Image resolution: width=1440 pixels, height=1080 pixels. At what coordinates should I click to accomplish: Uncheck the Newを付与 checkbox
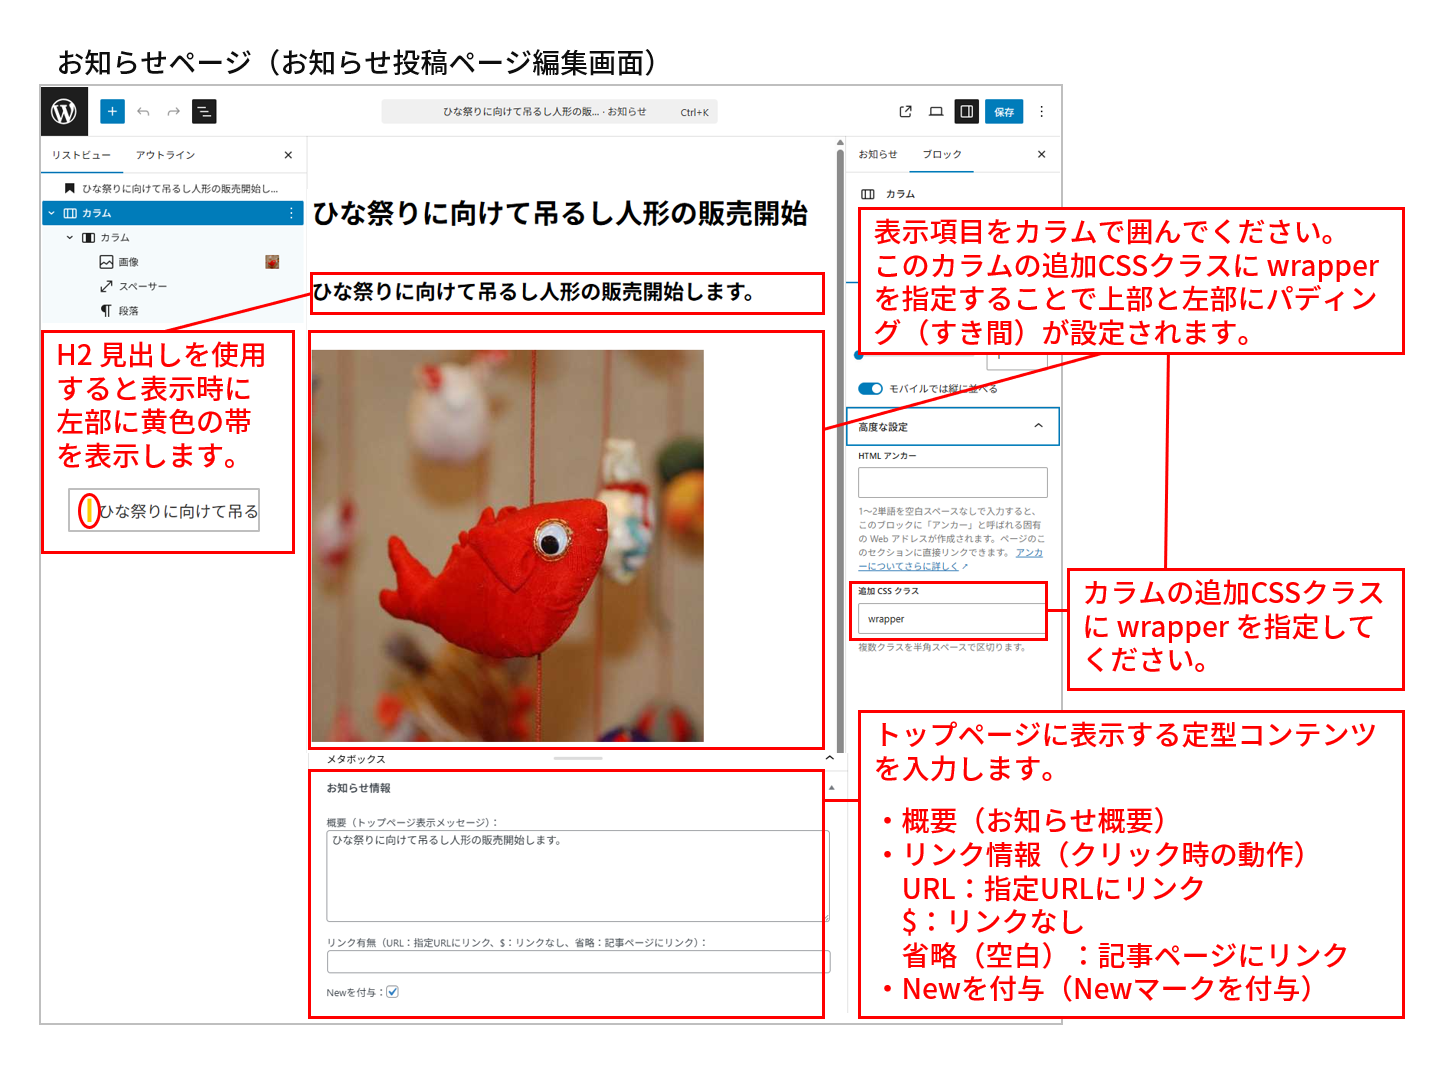click(x=392, y=991)
